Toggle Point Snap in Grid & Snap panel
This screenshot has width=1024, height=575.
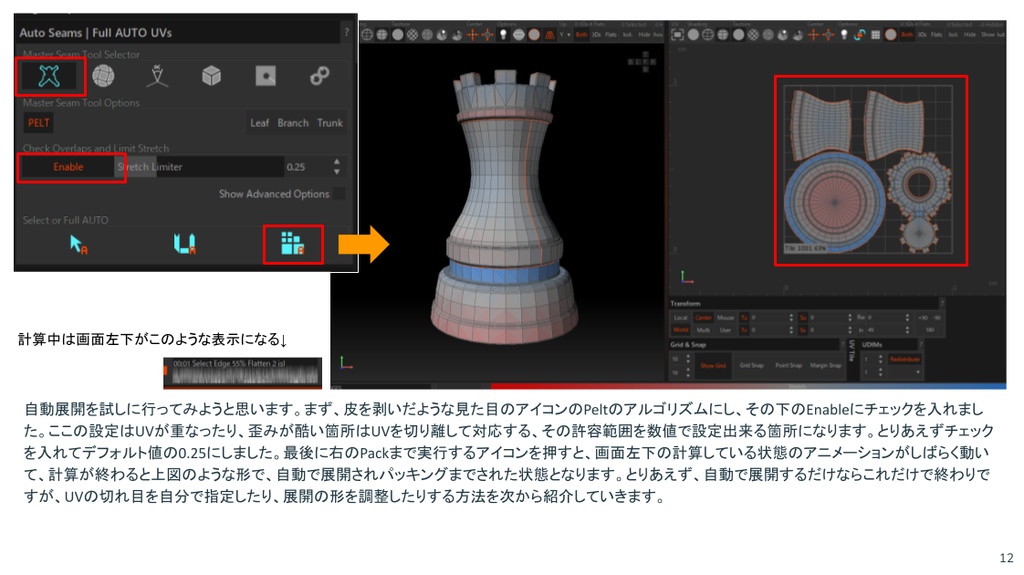[788, 365]
